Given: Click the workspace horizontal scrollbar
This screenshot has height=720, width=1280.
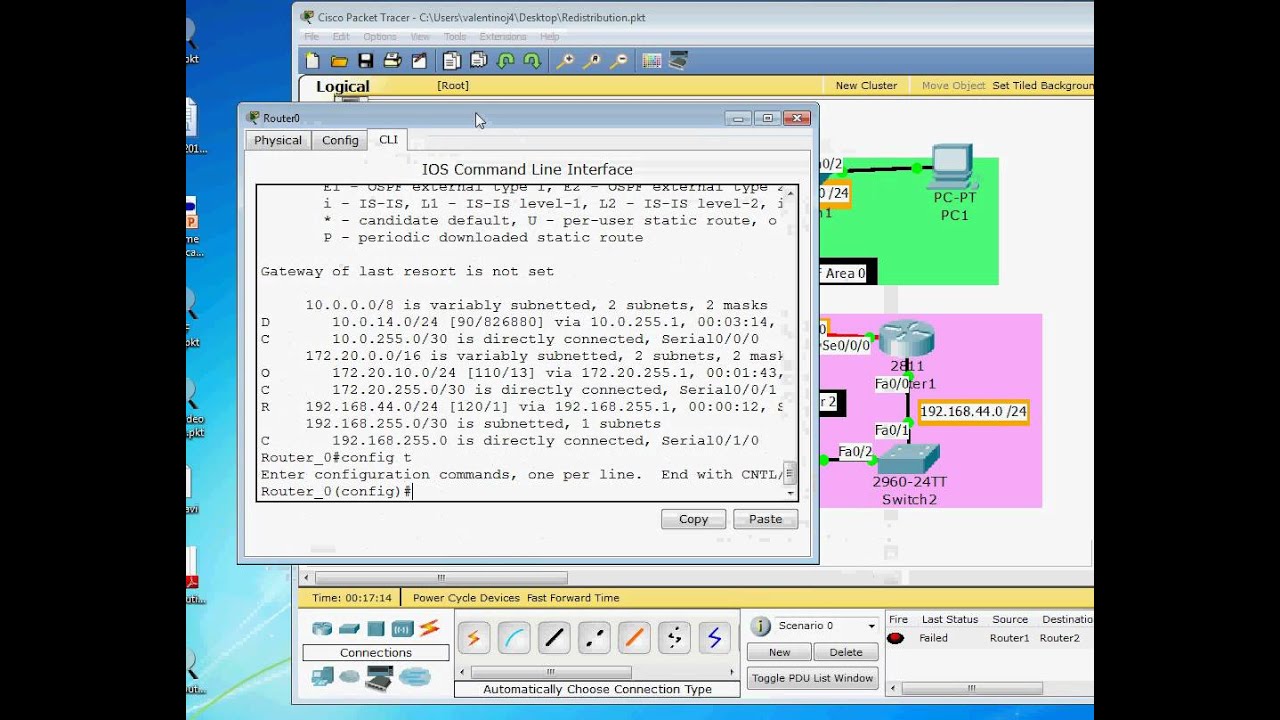Looking at the screenshot, I should coord(440,578).
